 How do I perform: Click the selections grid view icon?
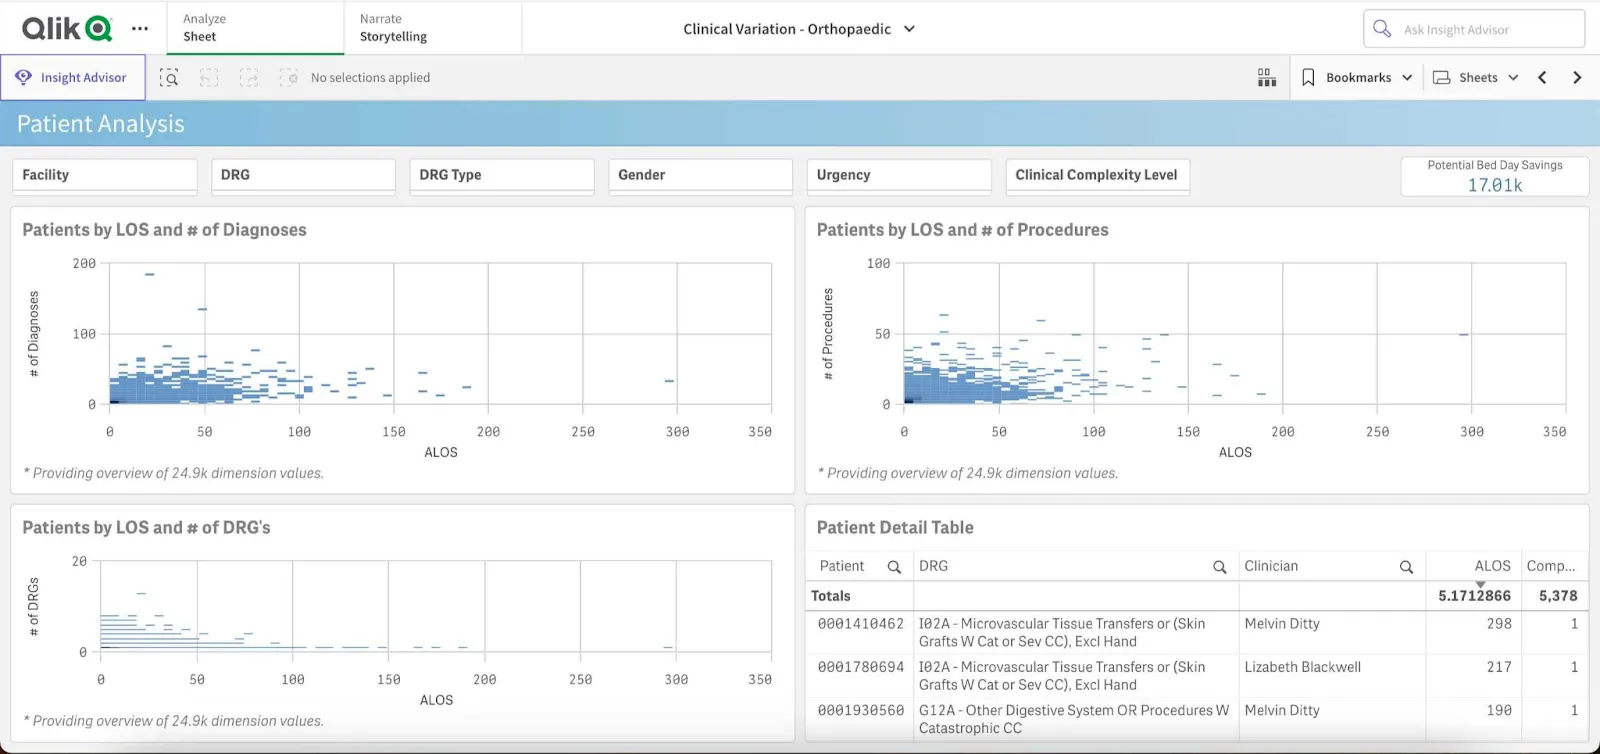click(x=1267, y=77)
